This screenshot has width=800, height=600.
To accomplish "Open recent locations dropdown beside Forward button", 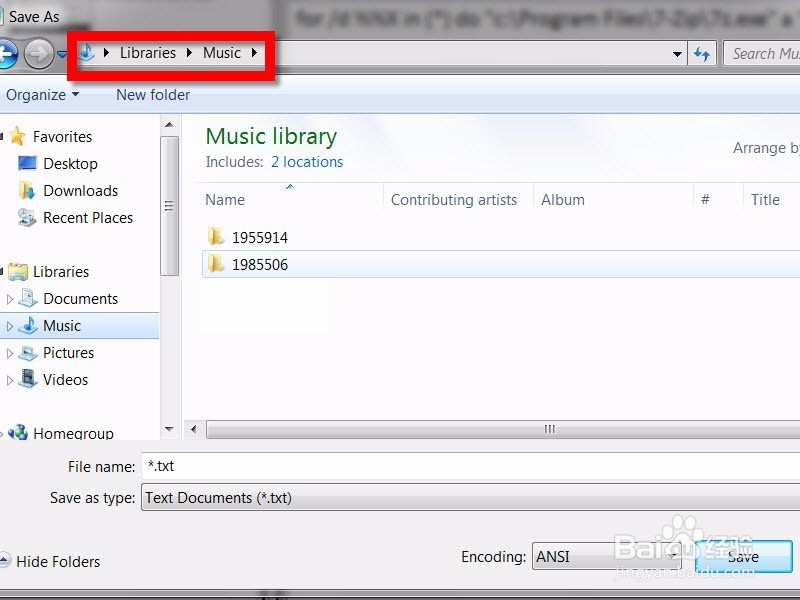I will point(62,54).
